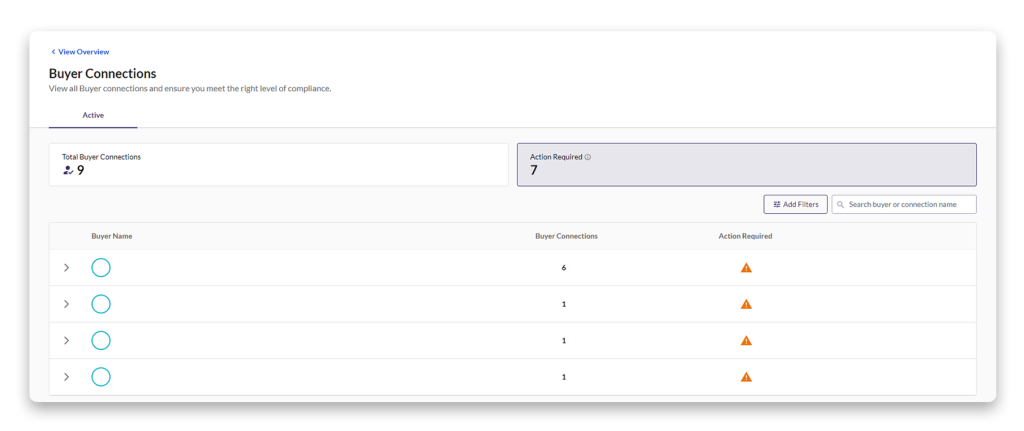This screenshot has height=431, width=1024.
Task: Select the Active tab
Action: coord(93,115)
